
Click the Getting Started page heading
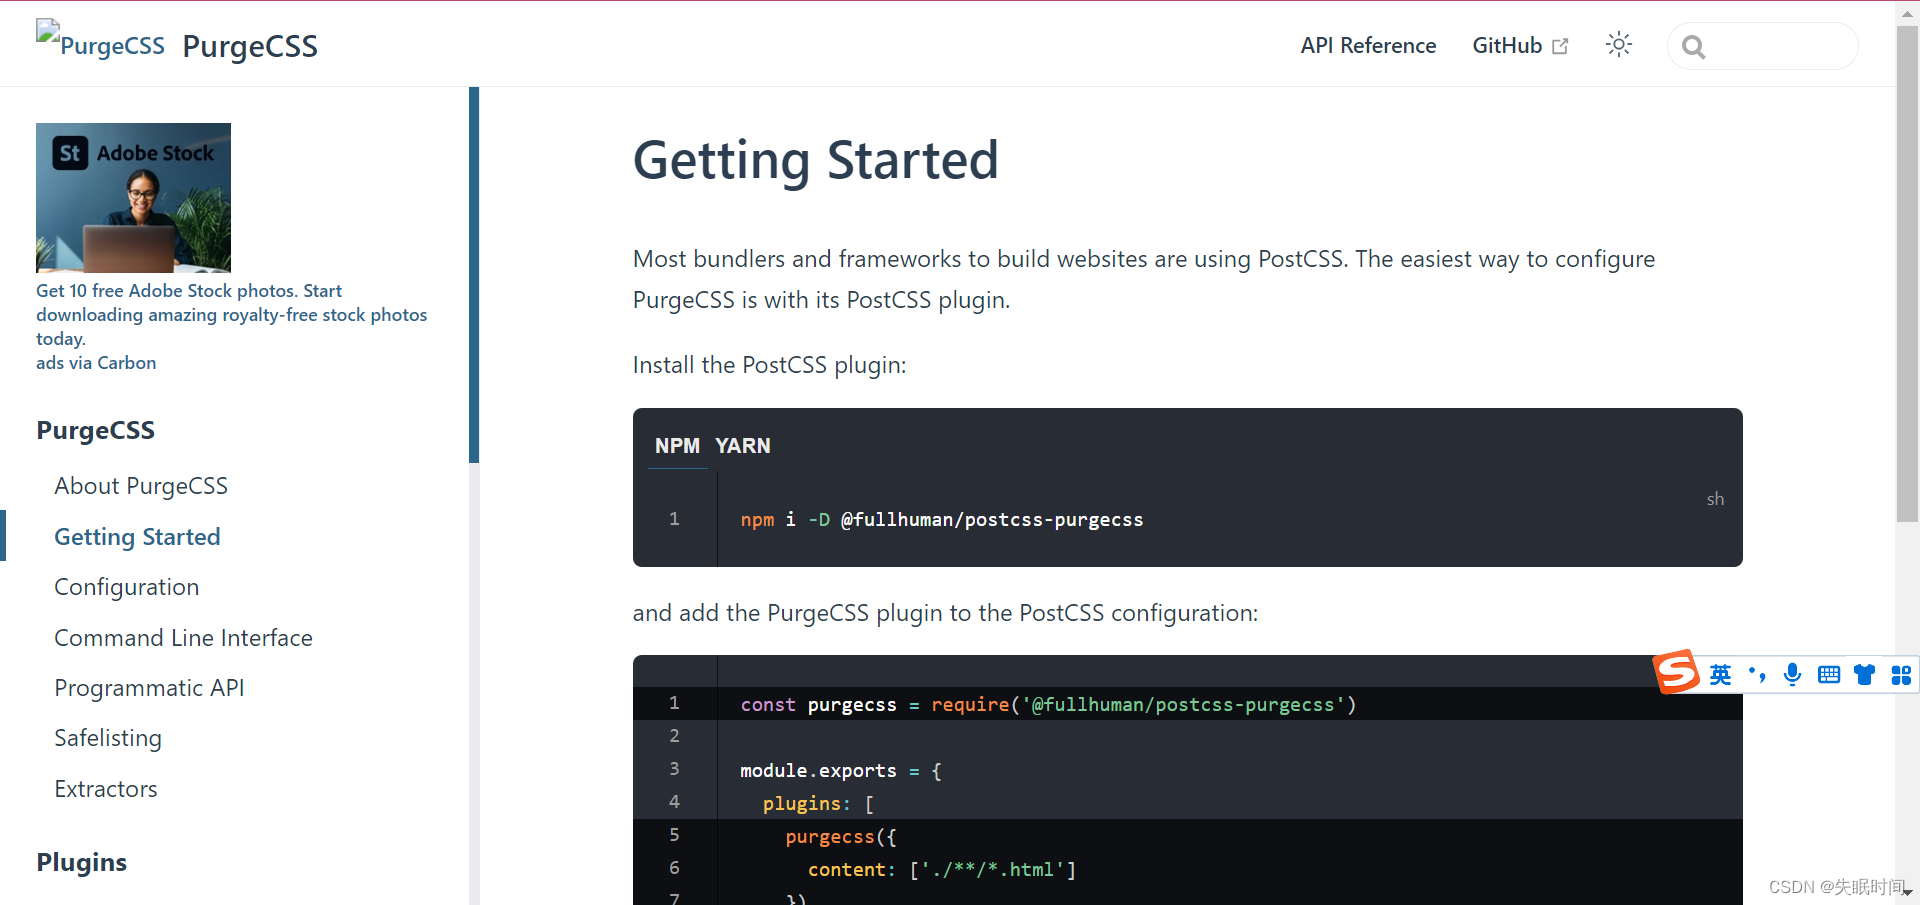[x=815, y=160]
